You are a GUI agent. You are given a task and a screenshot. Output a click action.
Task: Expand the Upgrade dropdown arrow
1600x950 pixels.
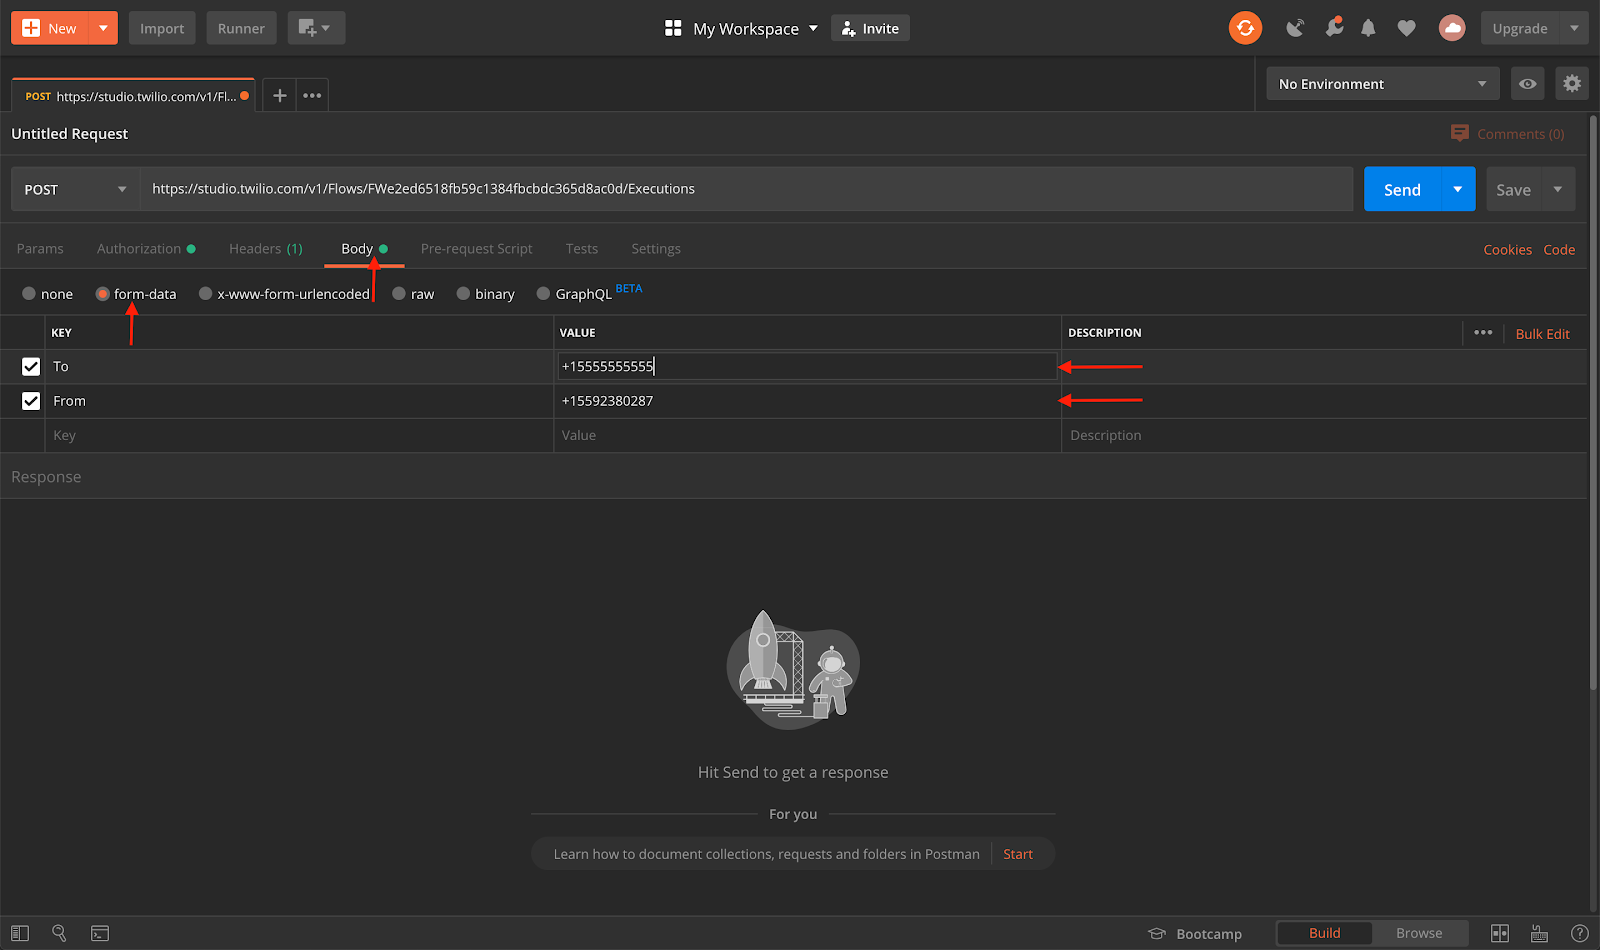pyautogui.click(x=1574, y=28)
